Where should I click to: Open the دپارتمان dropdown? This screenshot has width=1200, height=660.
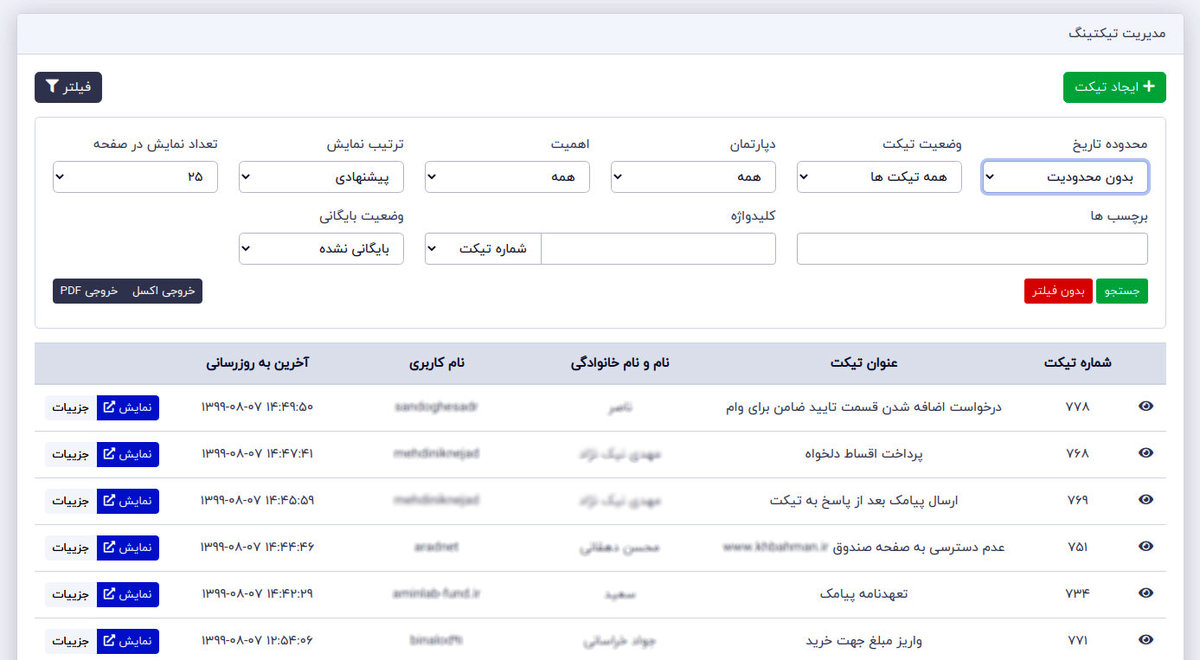click(693, 177)
